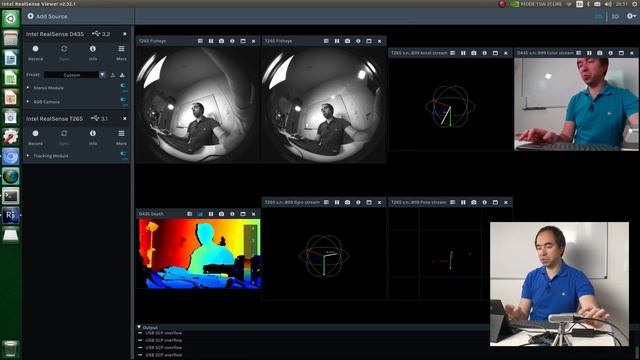This screenshot has width=640, height=360.
Task: Pause the T265 Accel stream
Action: [x=463, y=53]
